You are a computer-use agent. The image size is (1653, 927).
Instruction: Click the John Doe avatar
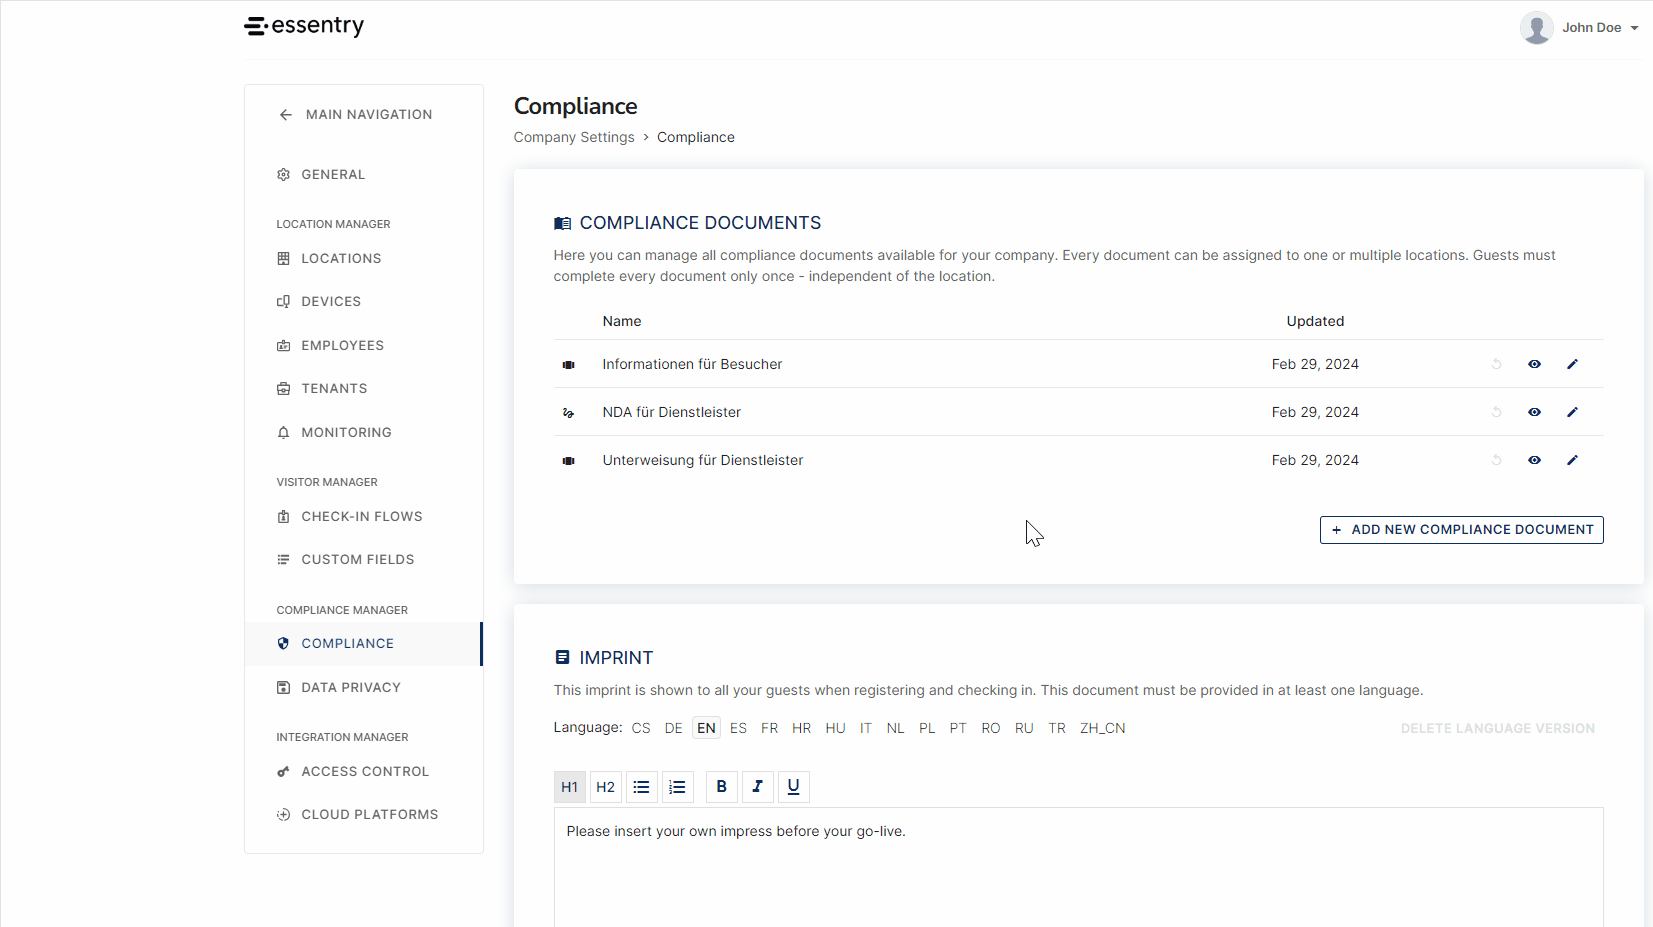coord(1536,28)
